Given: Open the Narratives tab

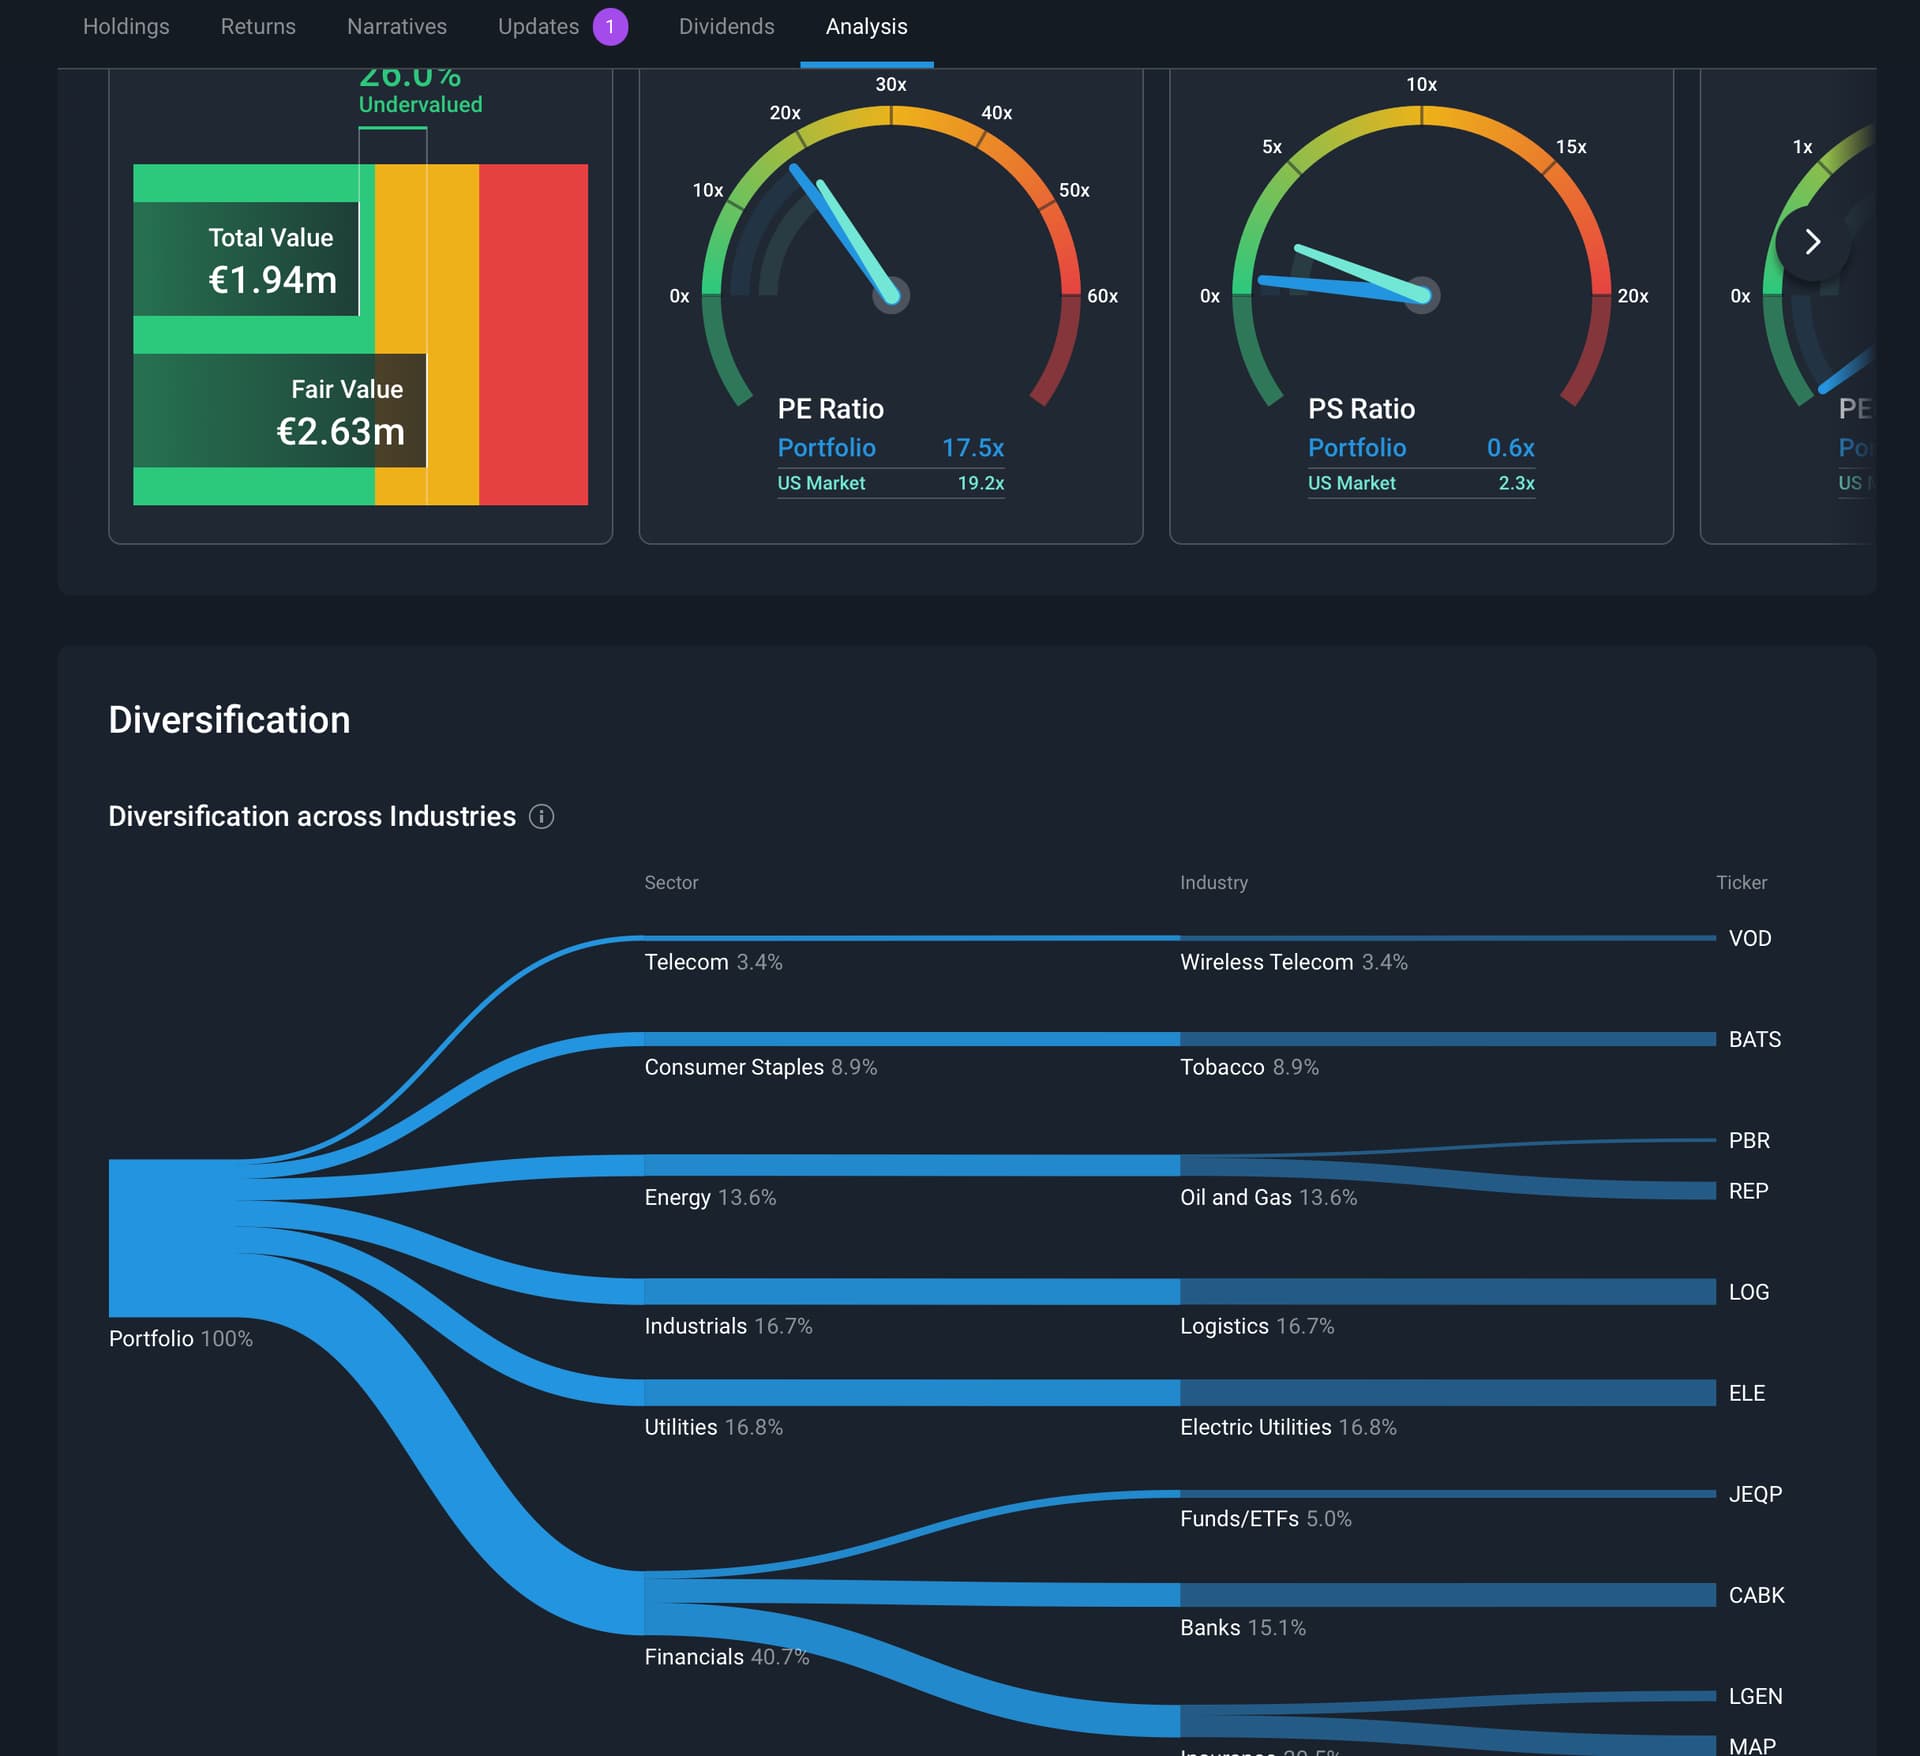Looking at the screenshot, I should (397, 27).
